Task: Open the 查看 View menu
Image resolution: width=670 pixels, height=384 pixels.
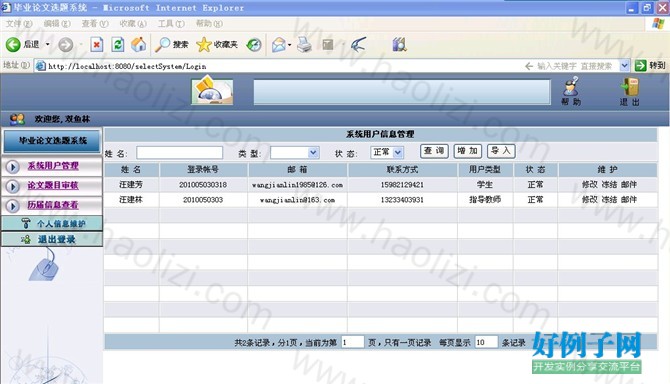Action: (x=95, y=23)
